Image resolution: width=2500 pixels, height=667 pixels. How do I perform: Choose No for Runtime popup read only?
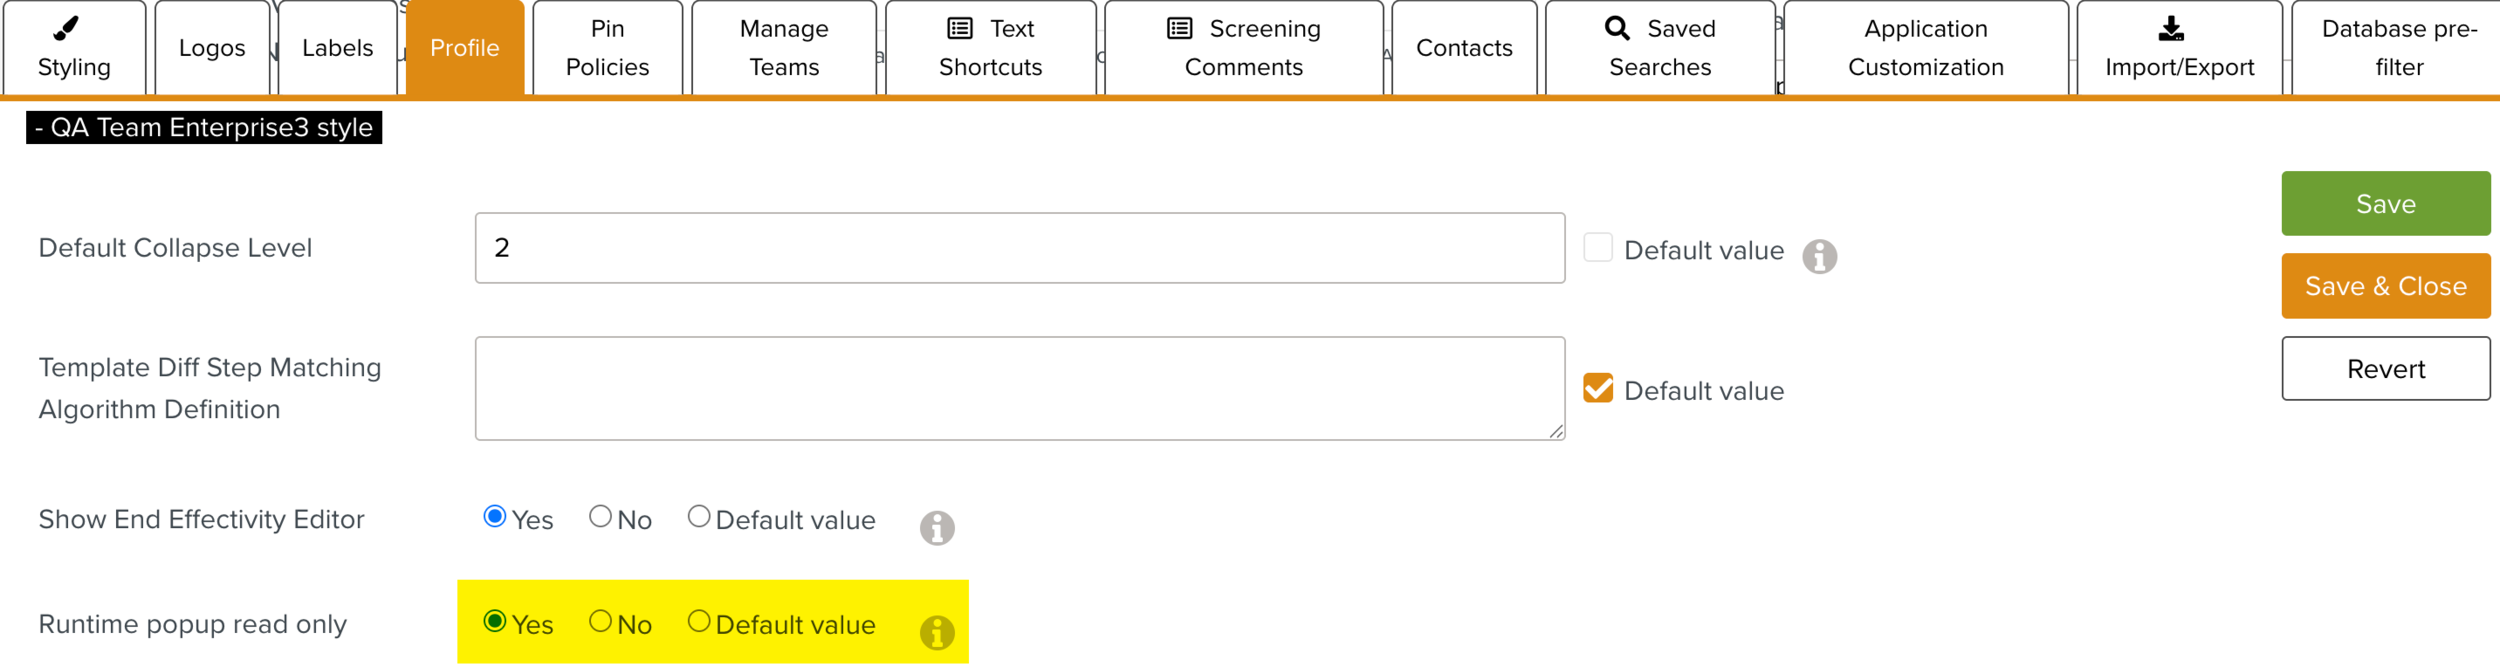[x=600, y=622]
